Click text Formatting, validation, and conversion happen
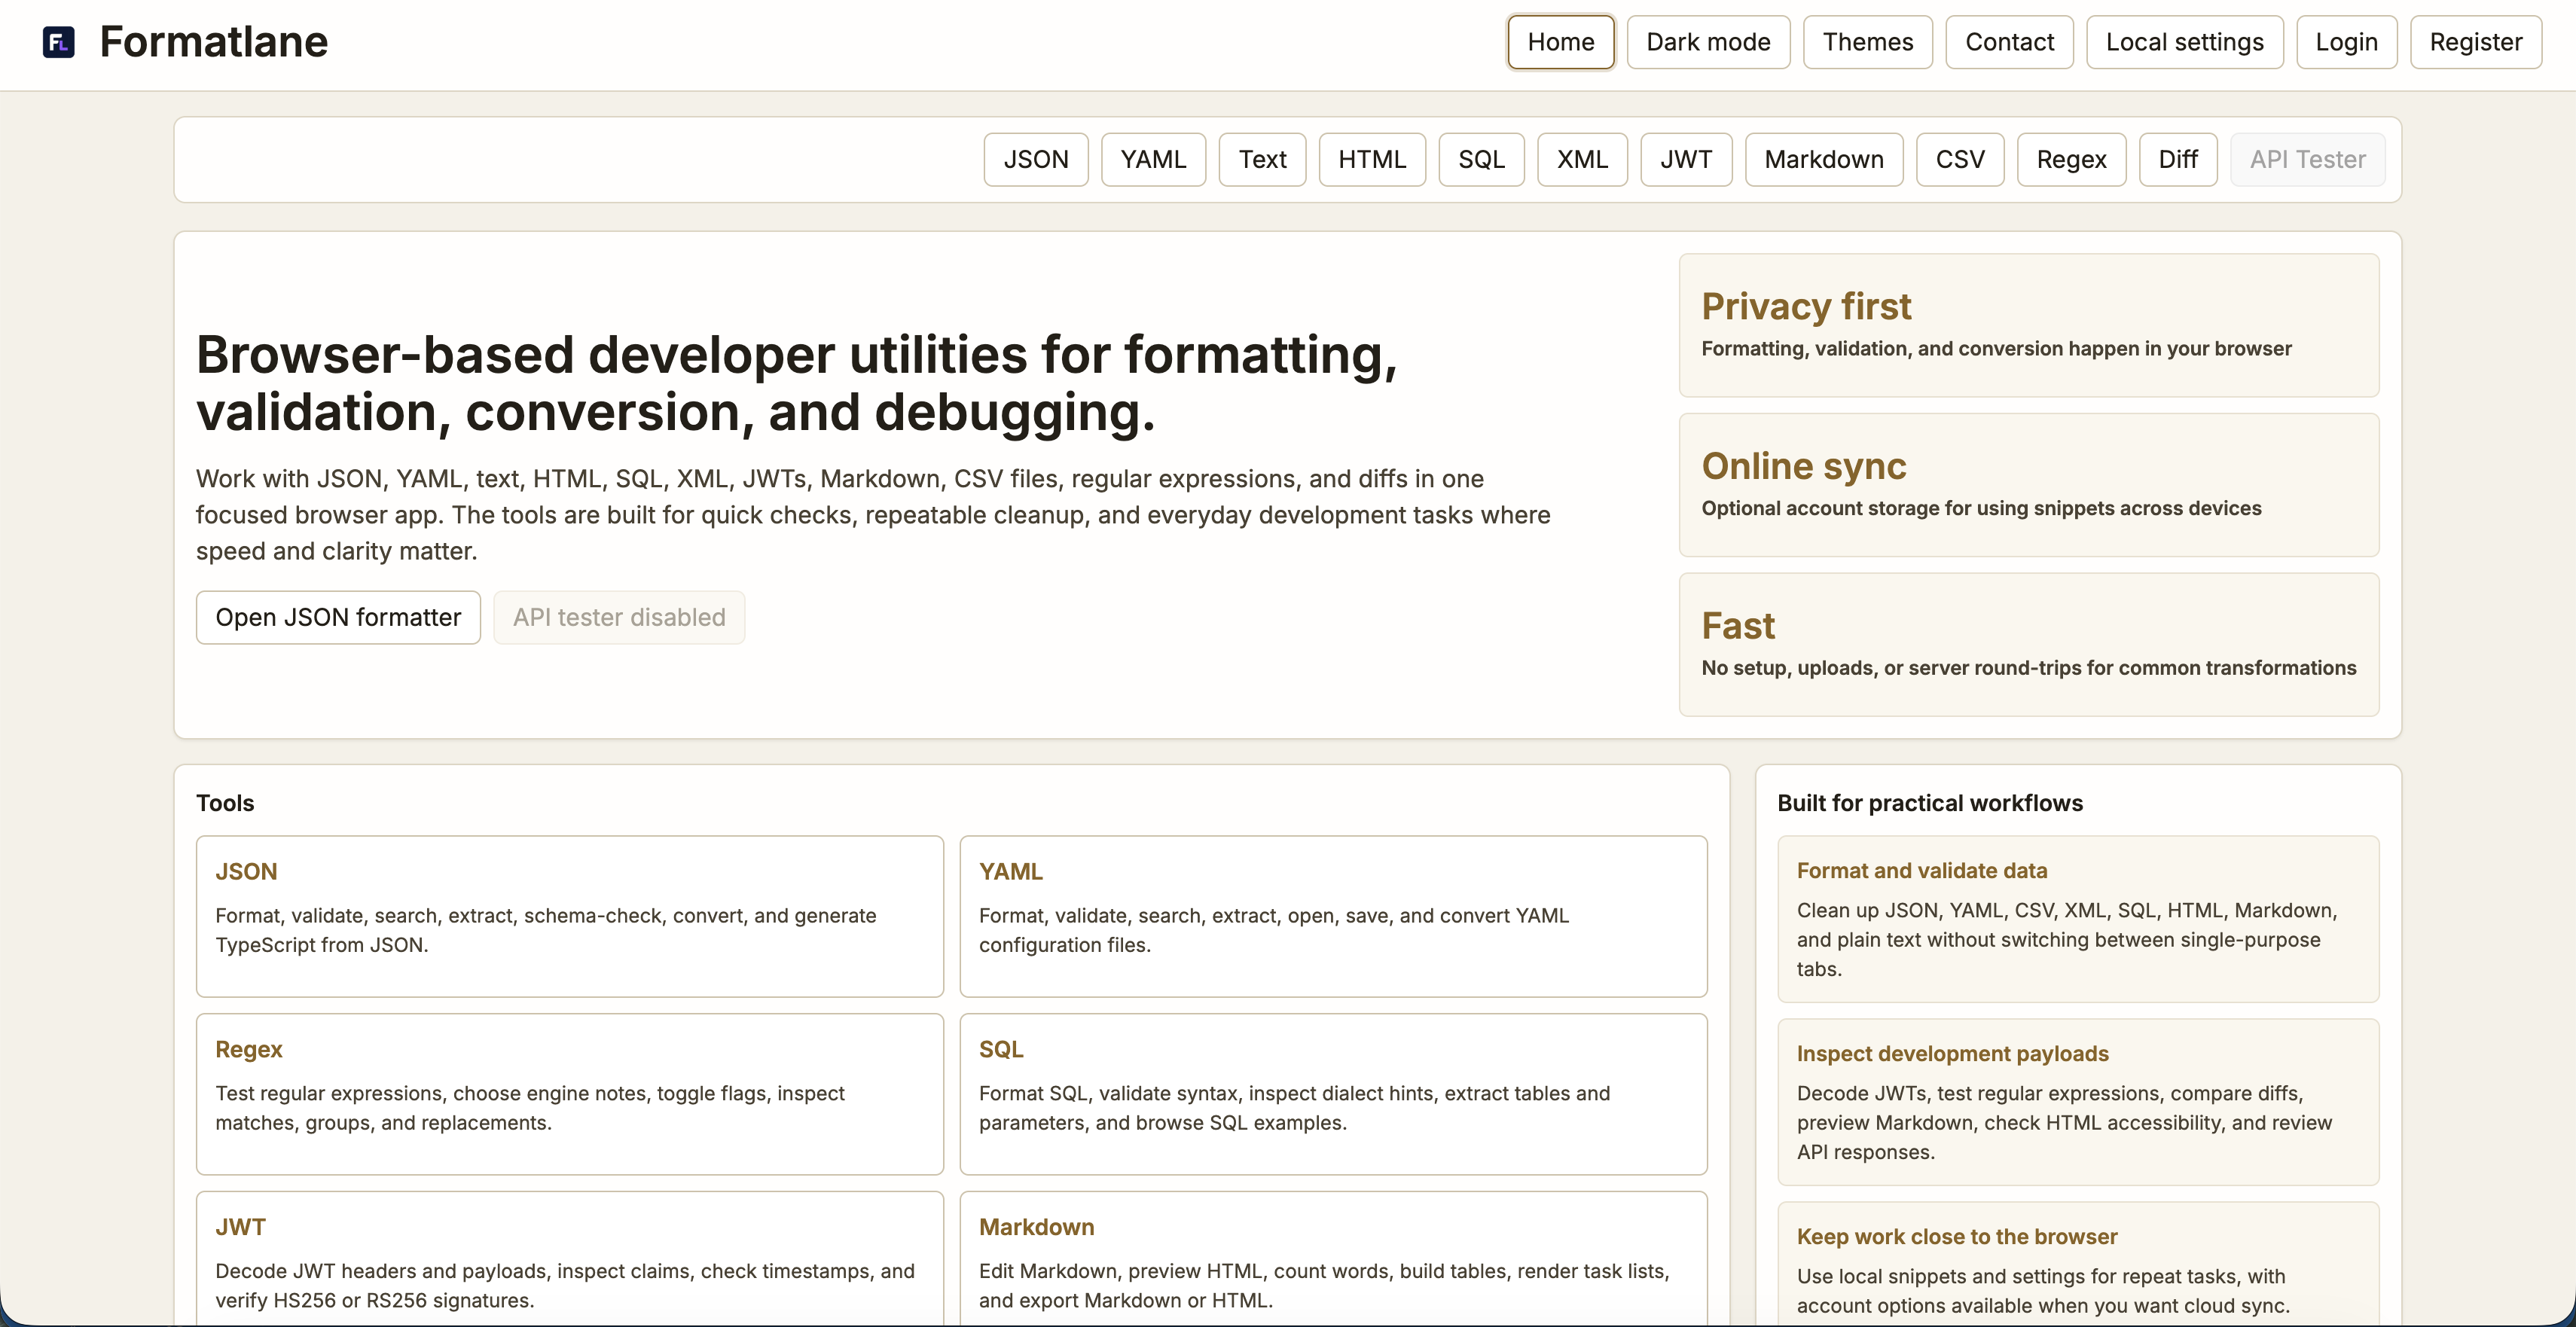2576x1327 pixels. tap(1996, 349)
